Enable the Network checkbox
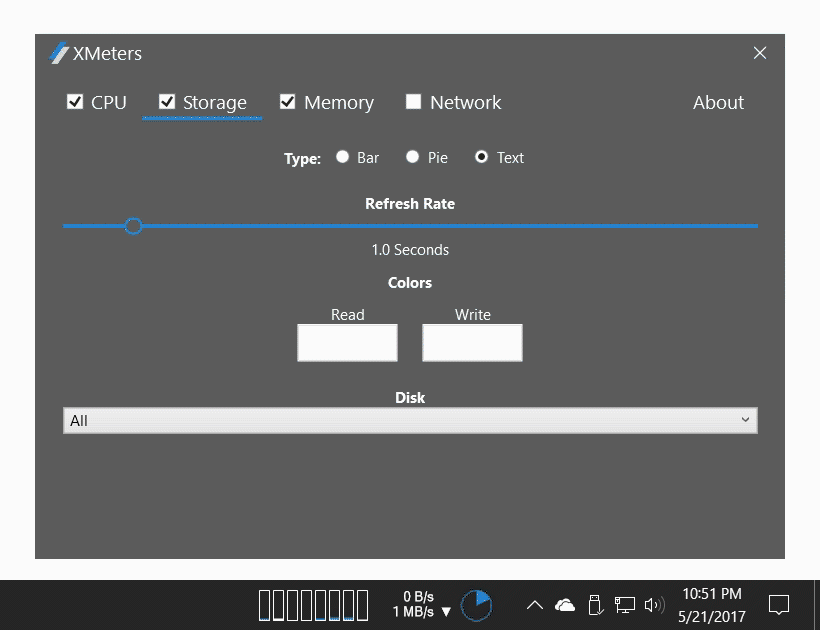820x630 pixels. (x=413, y=102)
